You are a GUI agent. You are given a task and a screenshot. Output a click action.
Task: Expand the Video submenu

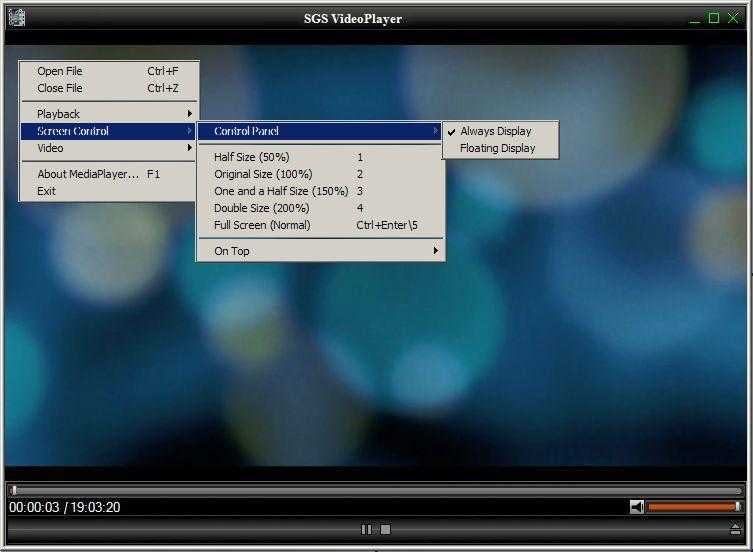pos(109,148)
